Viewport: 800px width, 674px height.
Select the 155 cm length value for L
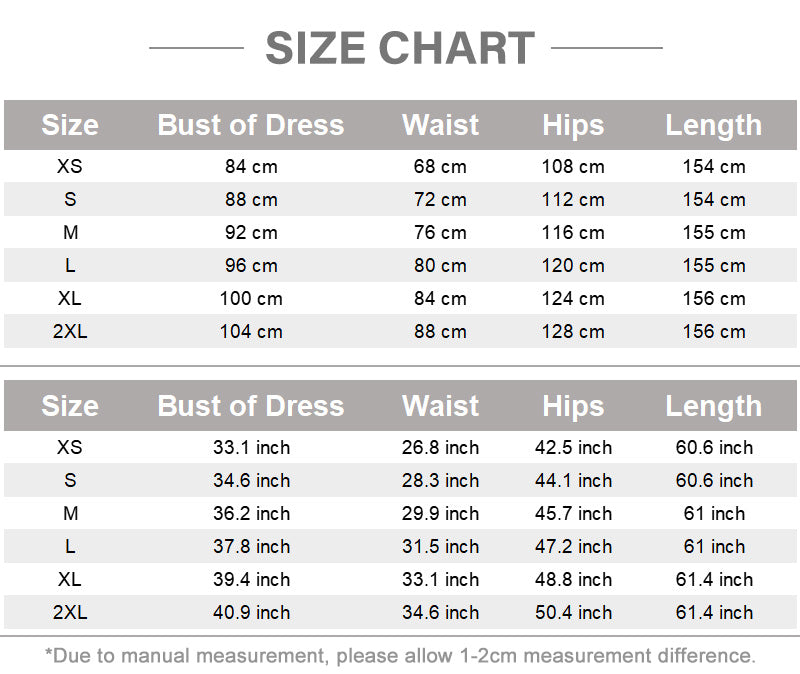pos(714,265)
